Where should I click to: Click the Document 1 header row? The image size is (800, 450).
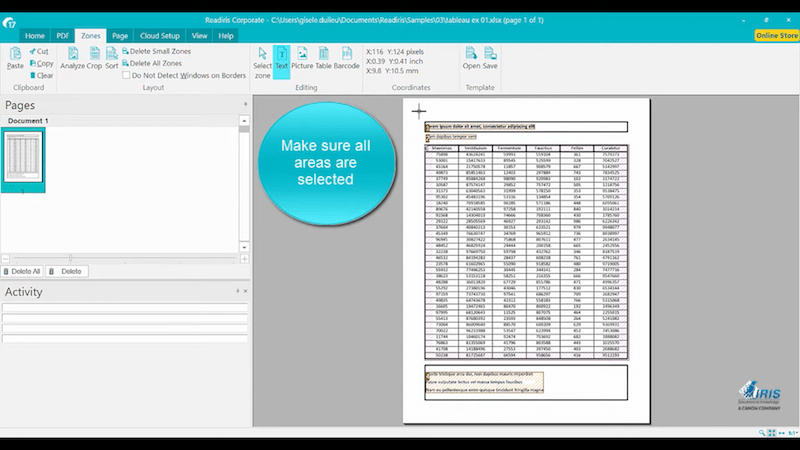pos(119,121)
